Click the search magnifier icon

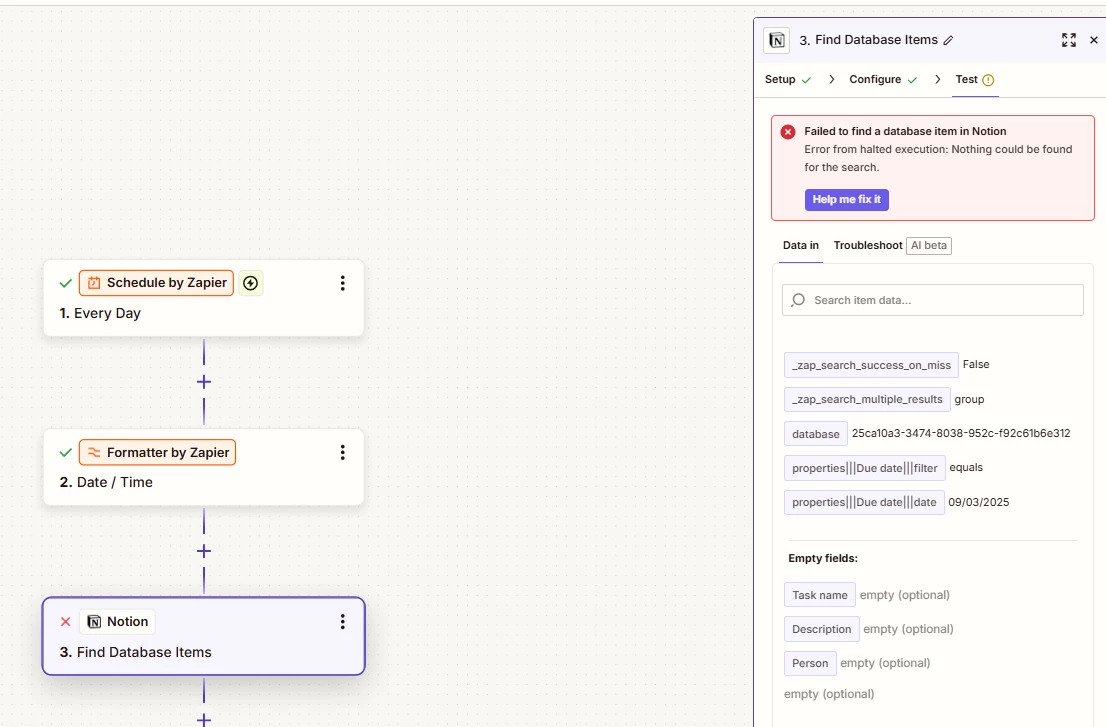coord(798,300)
